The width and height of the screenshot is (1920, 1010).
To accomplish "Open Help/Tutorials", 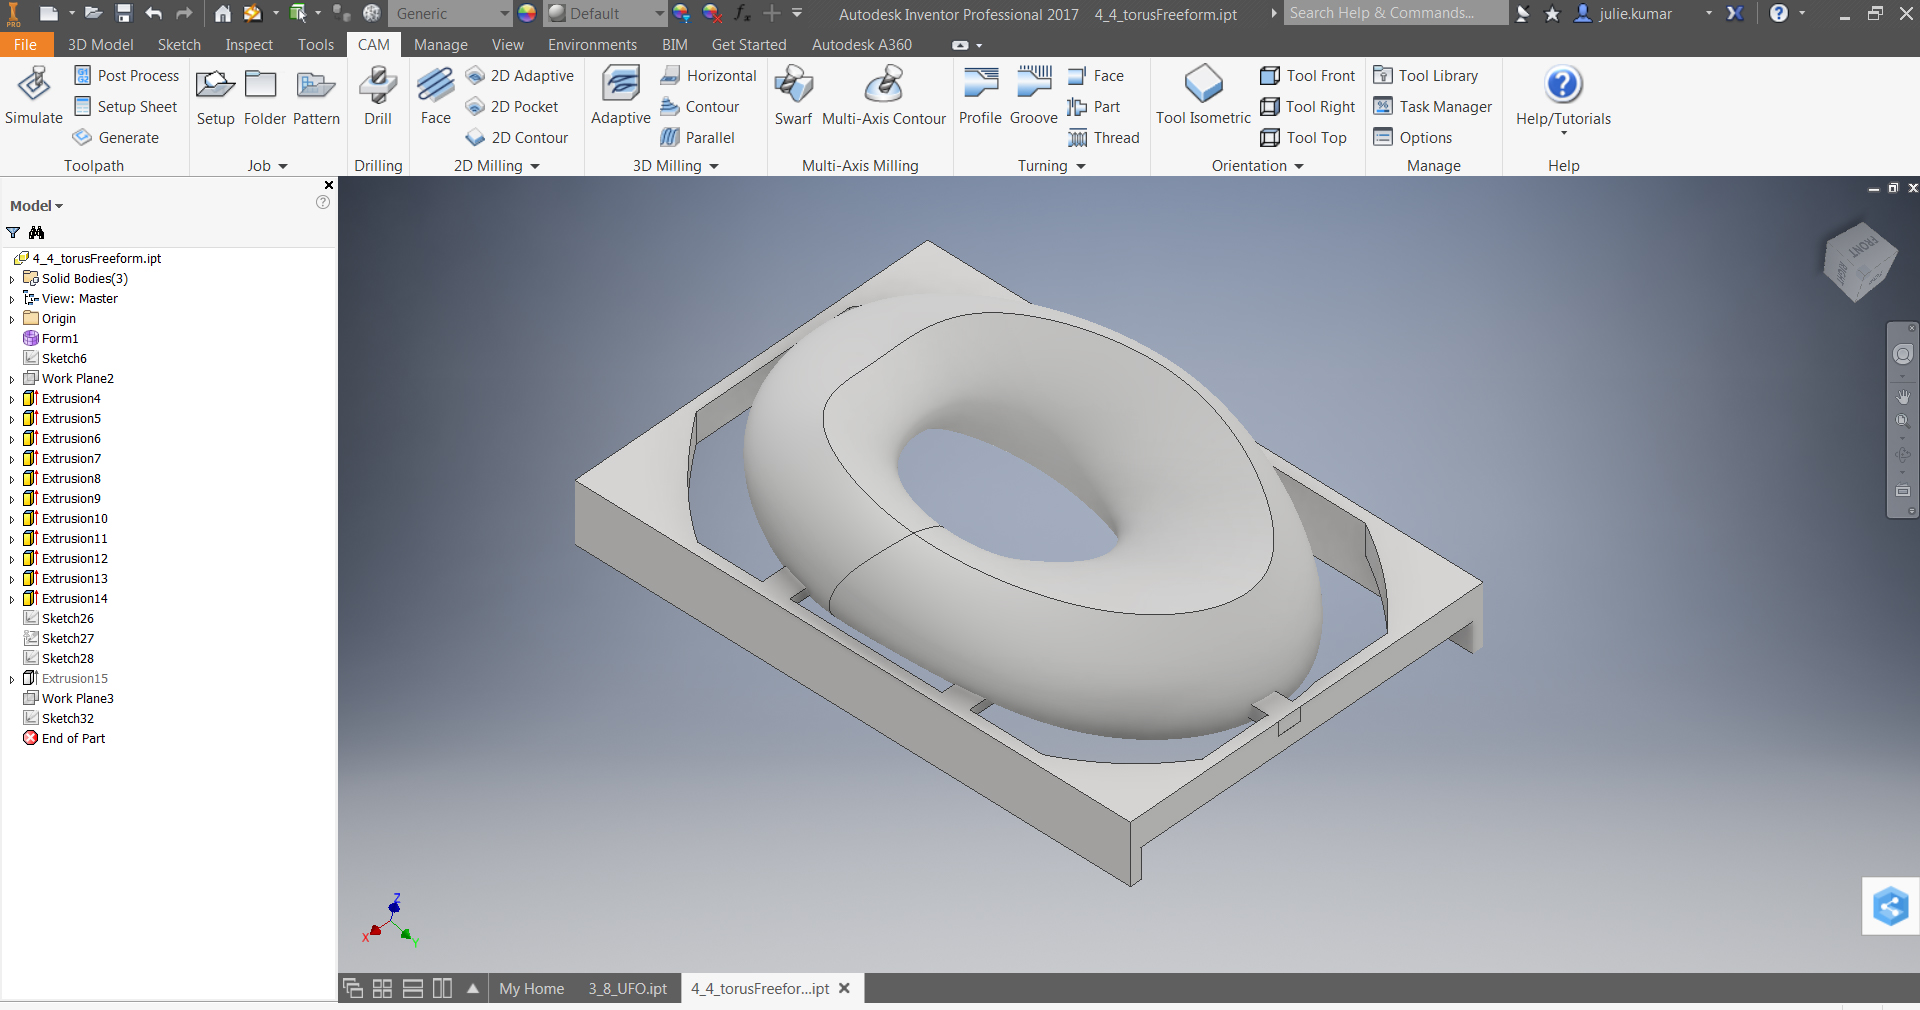I will [x=1563, y=98].
